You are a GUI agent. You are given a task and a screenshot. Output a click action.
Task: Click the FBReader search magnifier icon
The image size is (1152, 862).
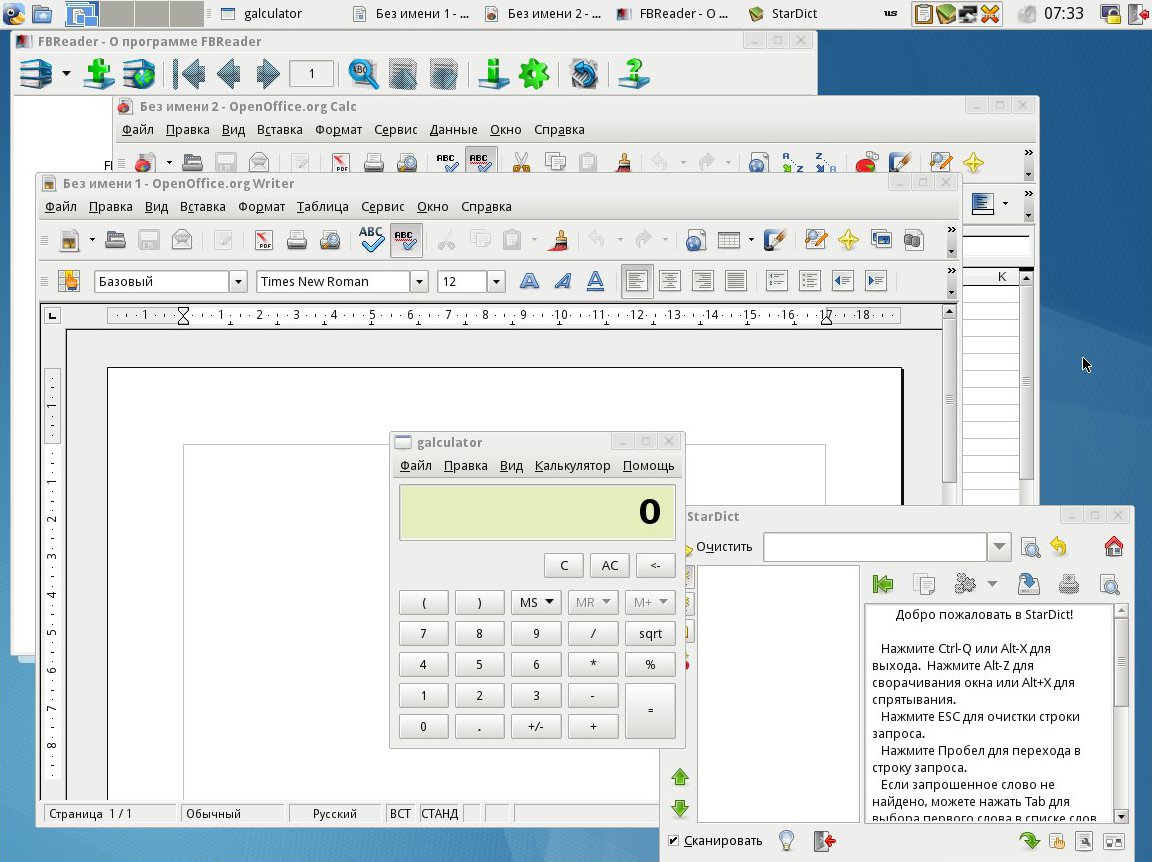tap(363, 74)
